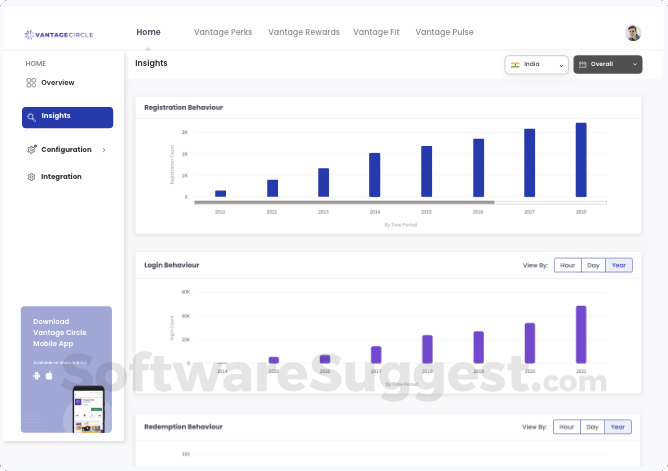Tap the Apple app store icon
This screenshot has height=471, width=668.
click(49, 376)
